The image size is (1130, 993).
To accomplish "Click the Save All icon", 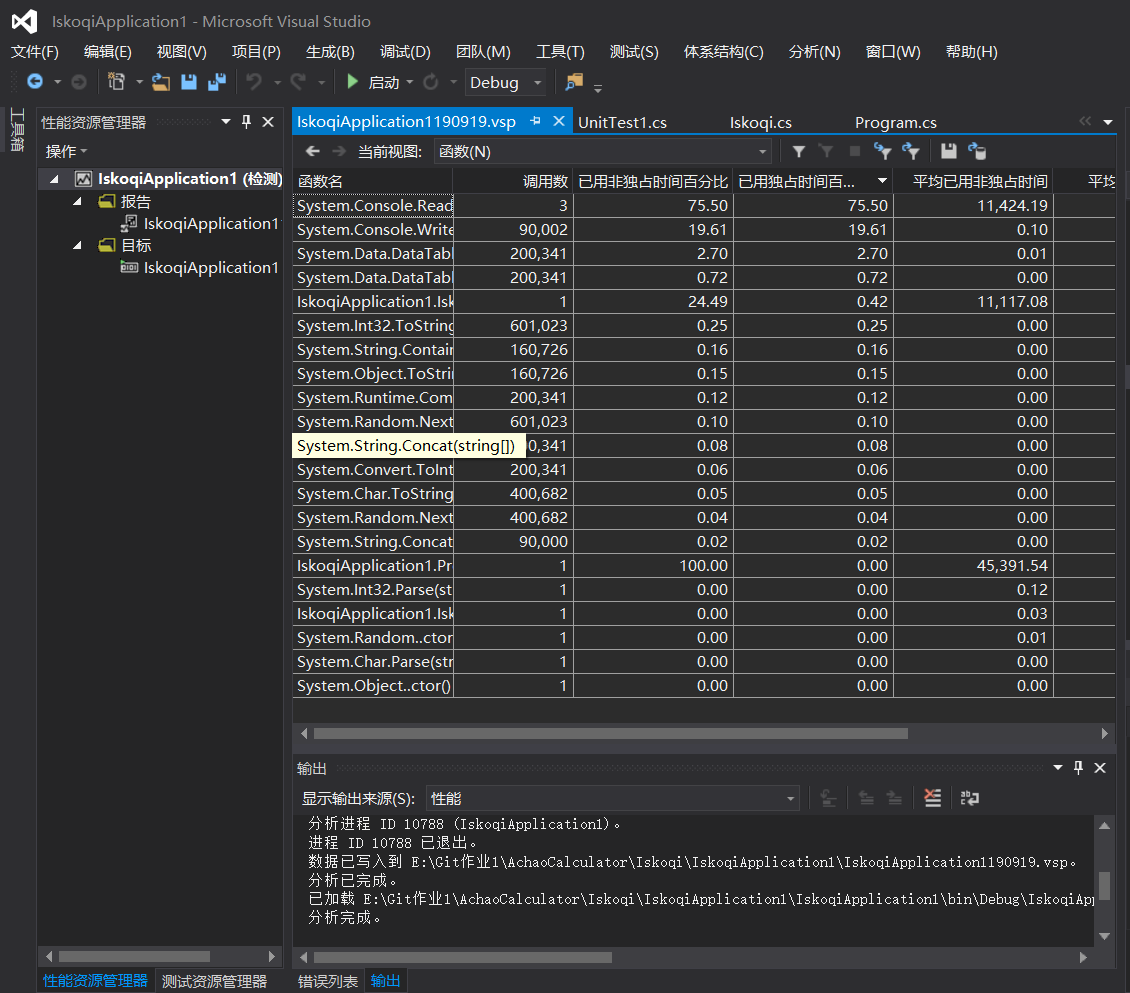I will tap(217, 82).
